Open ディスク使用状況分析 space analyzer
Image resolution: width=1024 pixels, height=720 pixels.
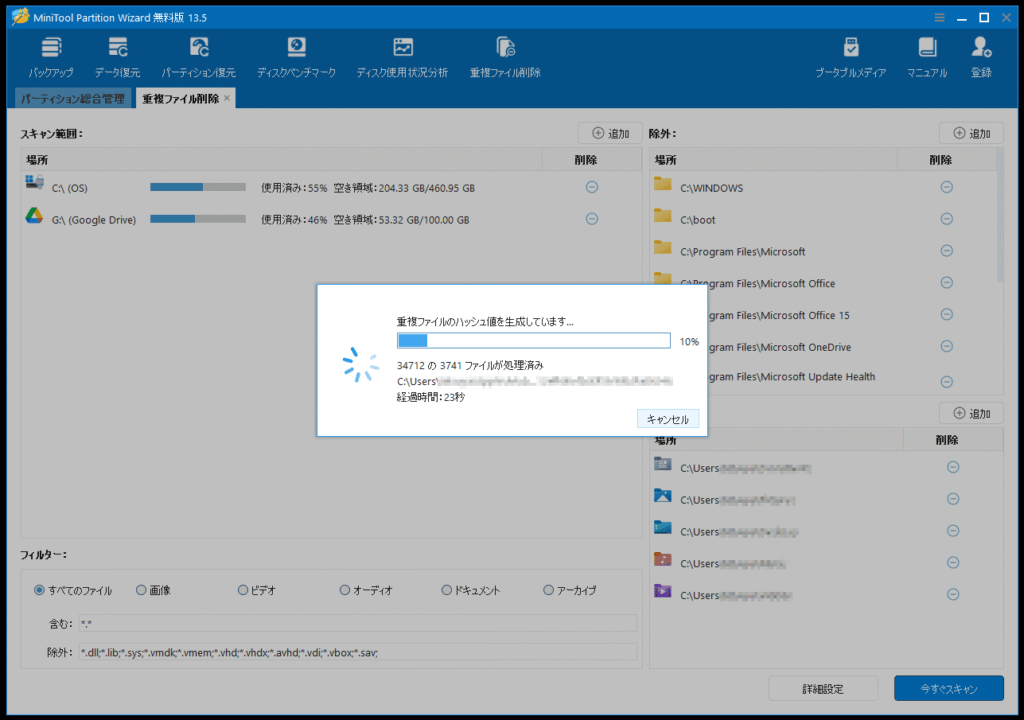pyautogui.click(x=402, y=57)
